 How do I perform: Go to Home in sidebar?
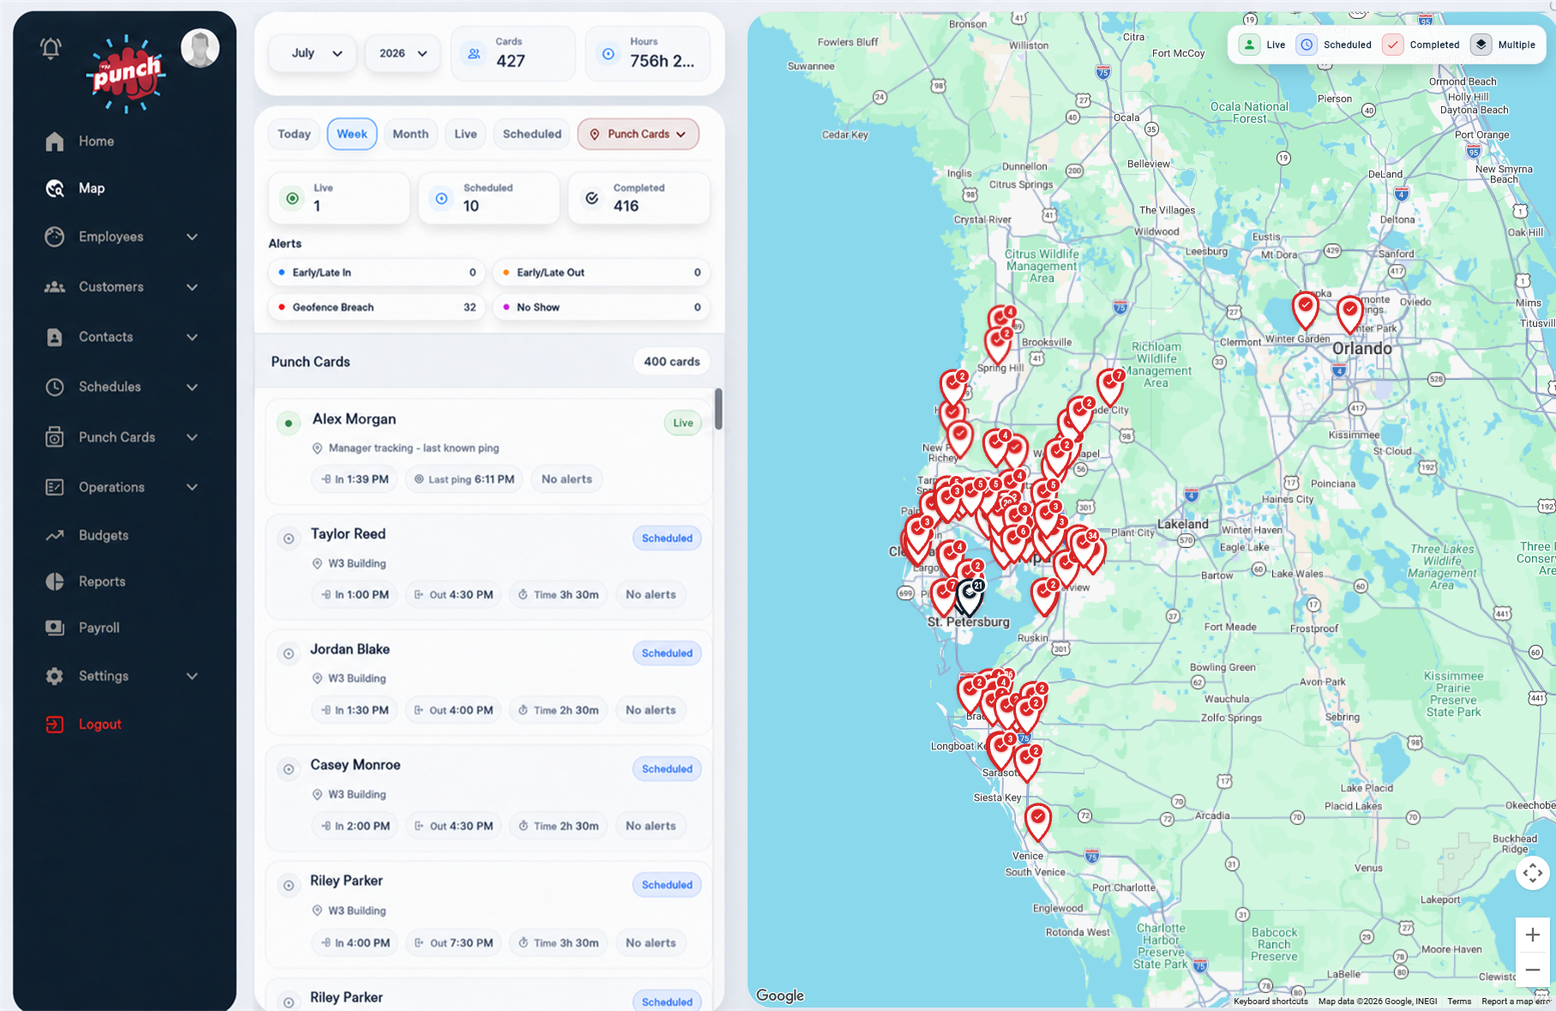pyautogui.click(x=96, y=141)
